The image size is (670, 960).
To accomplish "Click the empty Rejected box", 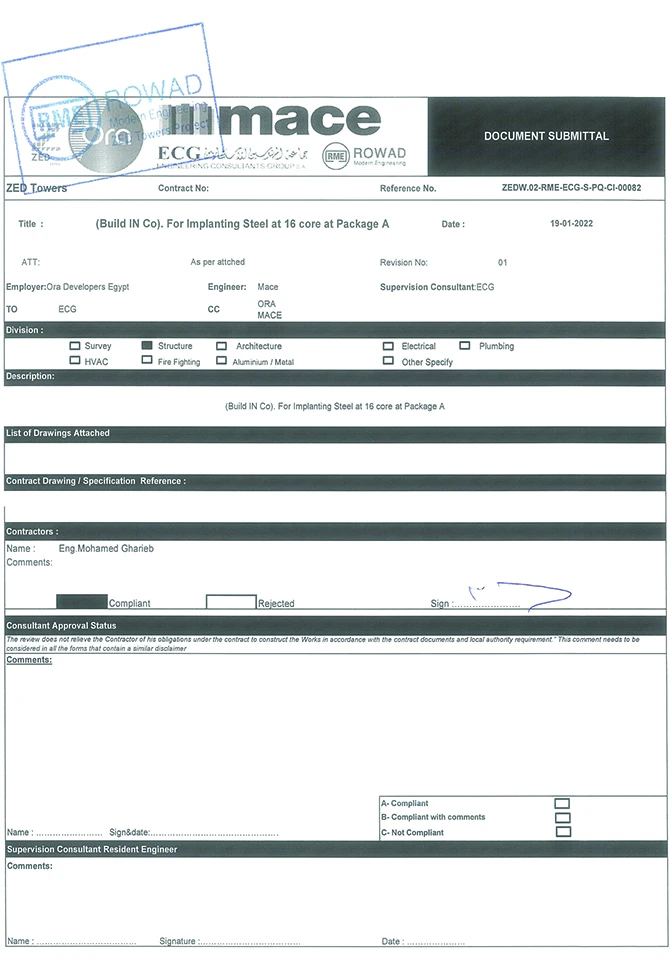I will point(231,602).
